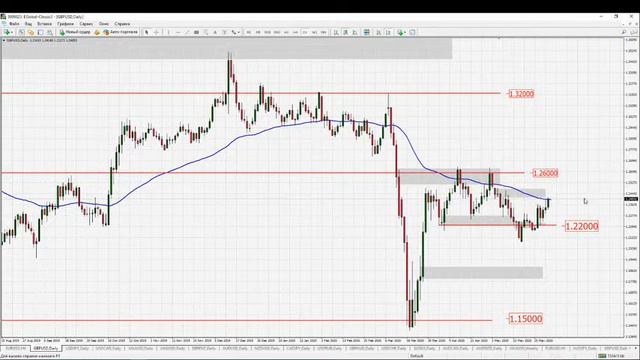Image resolution: width=640 pixels, height=360 pixels.
Task: Open the Графики menu
Action: click(x=65, y=24)
